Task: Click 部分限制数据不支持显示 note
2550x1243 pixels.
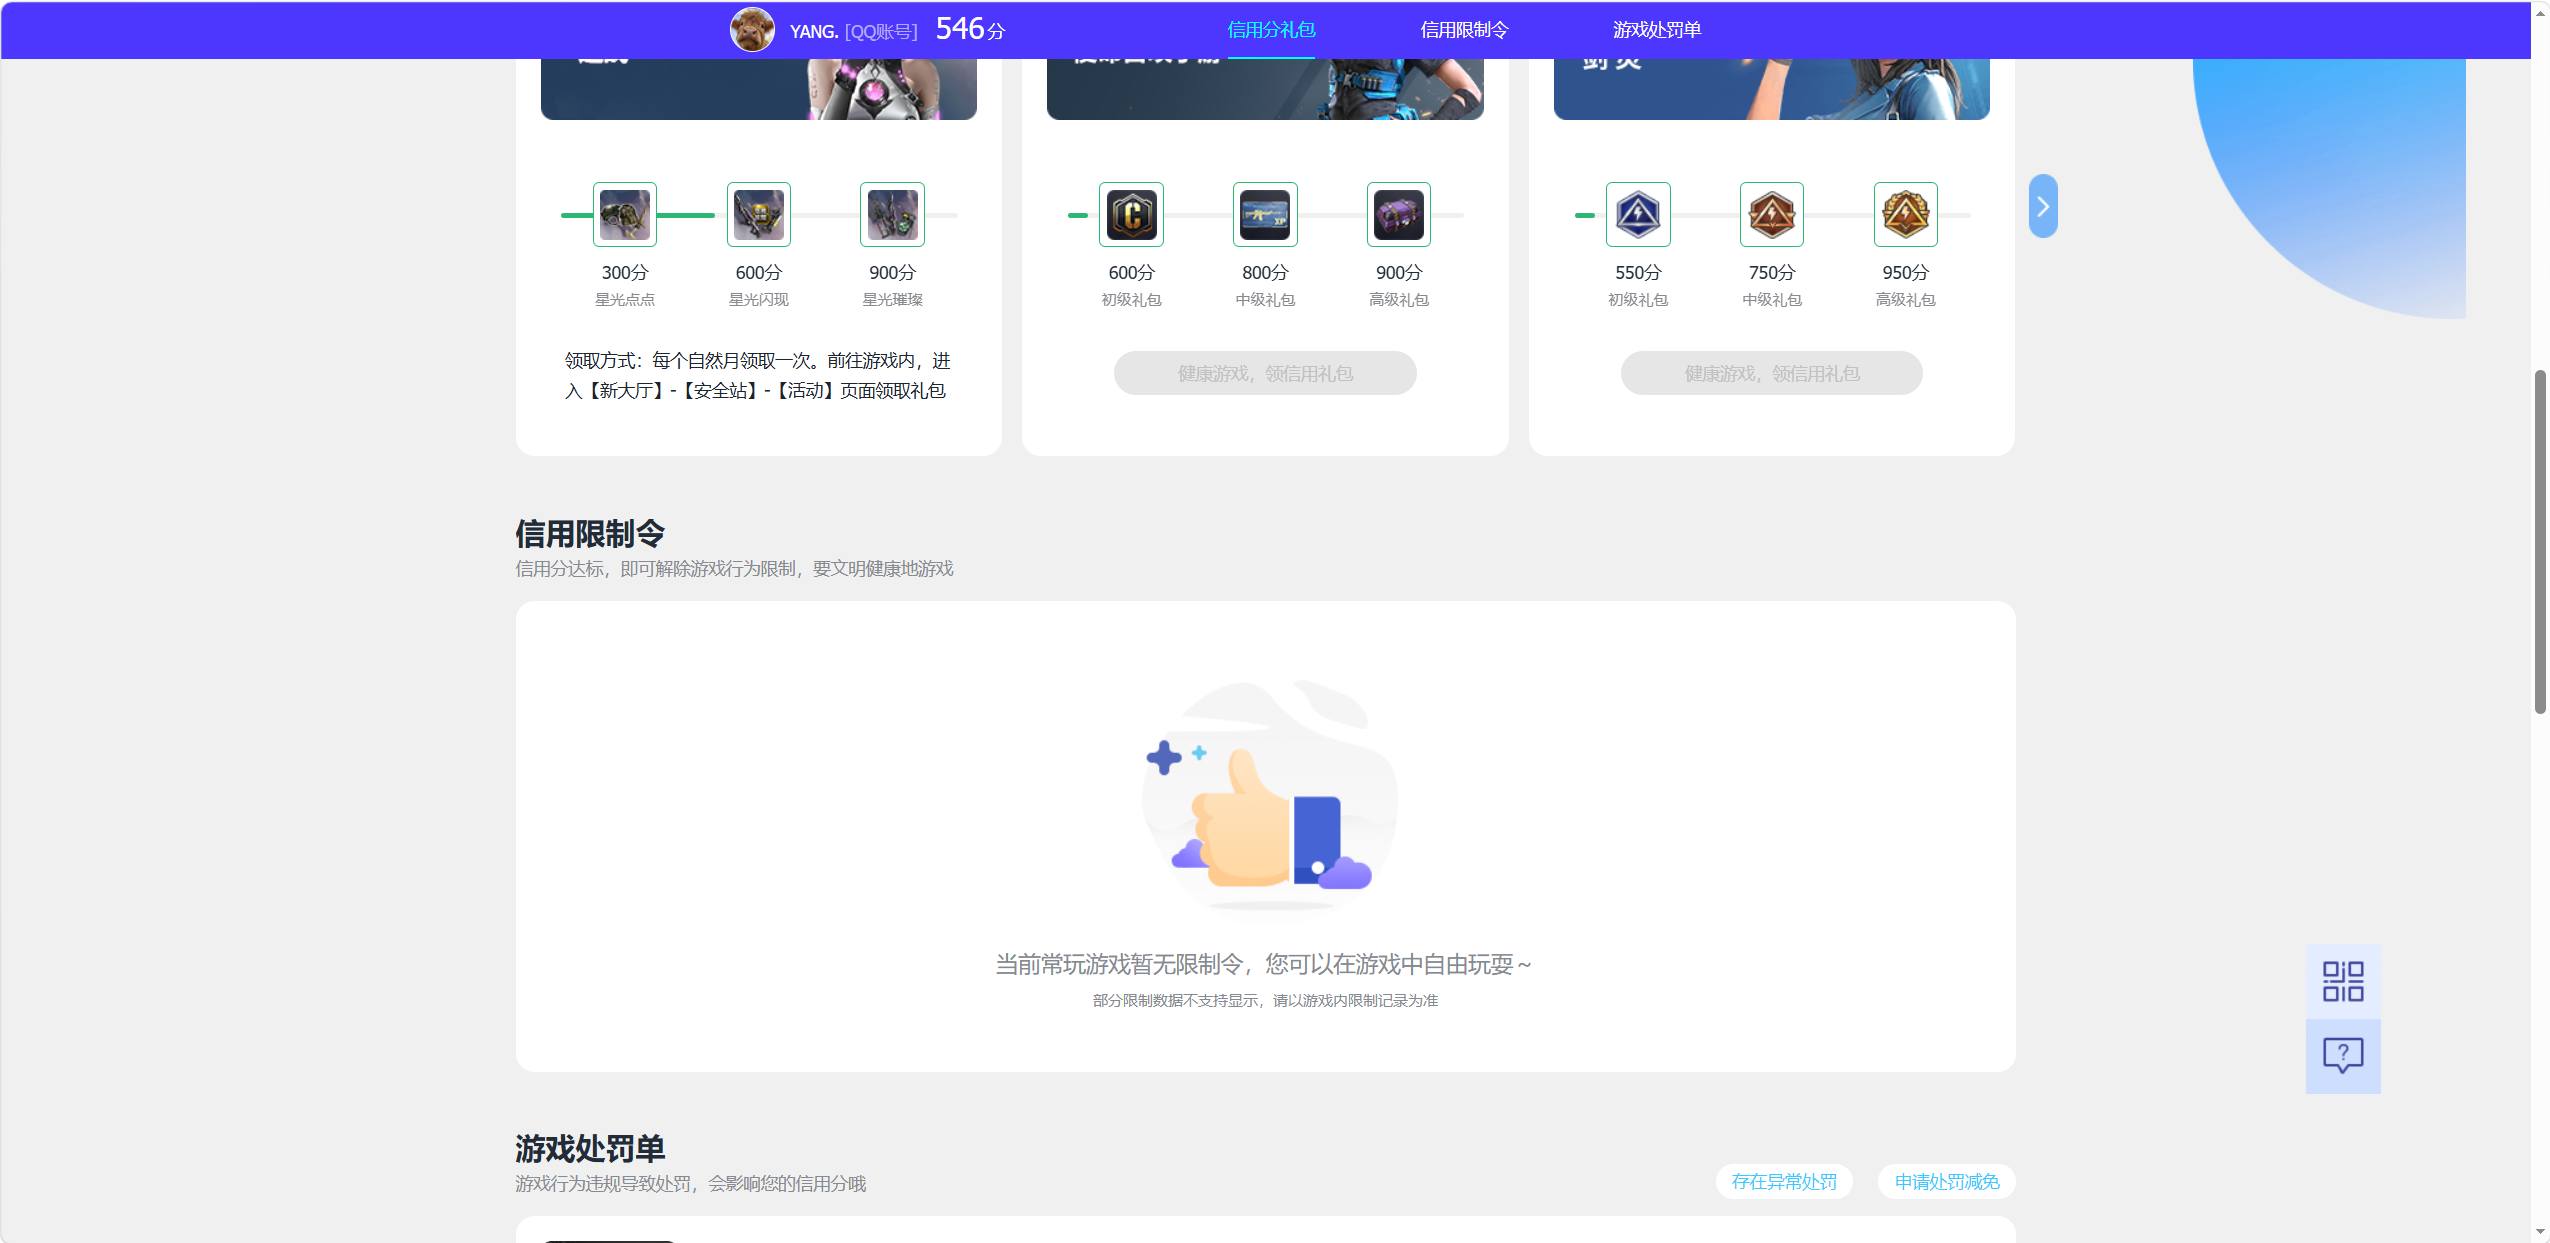Action: (1265, 1000)
